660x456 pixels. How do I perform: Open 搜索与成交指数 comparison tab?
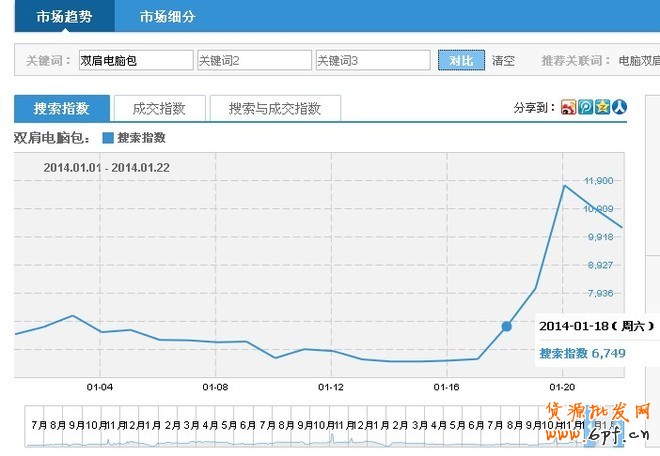[274, 108]
